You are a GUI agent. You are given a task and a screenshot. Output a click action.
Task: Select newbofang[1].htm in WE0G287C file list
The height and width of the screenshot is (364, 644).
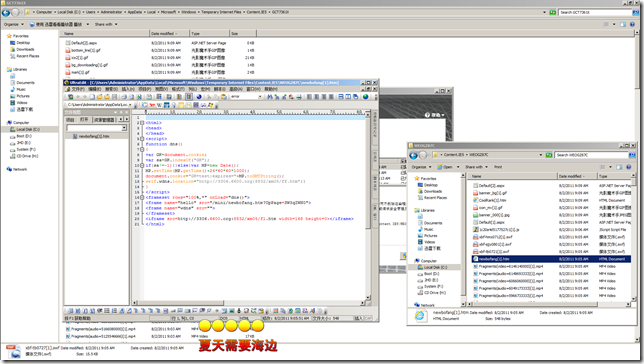551,259
